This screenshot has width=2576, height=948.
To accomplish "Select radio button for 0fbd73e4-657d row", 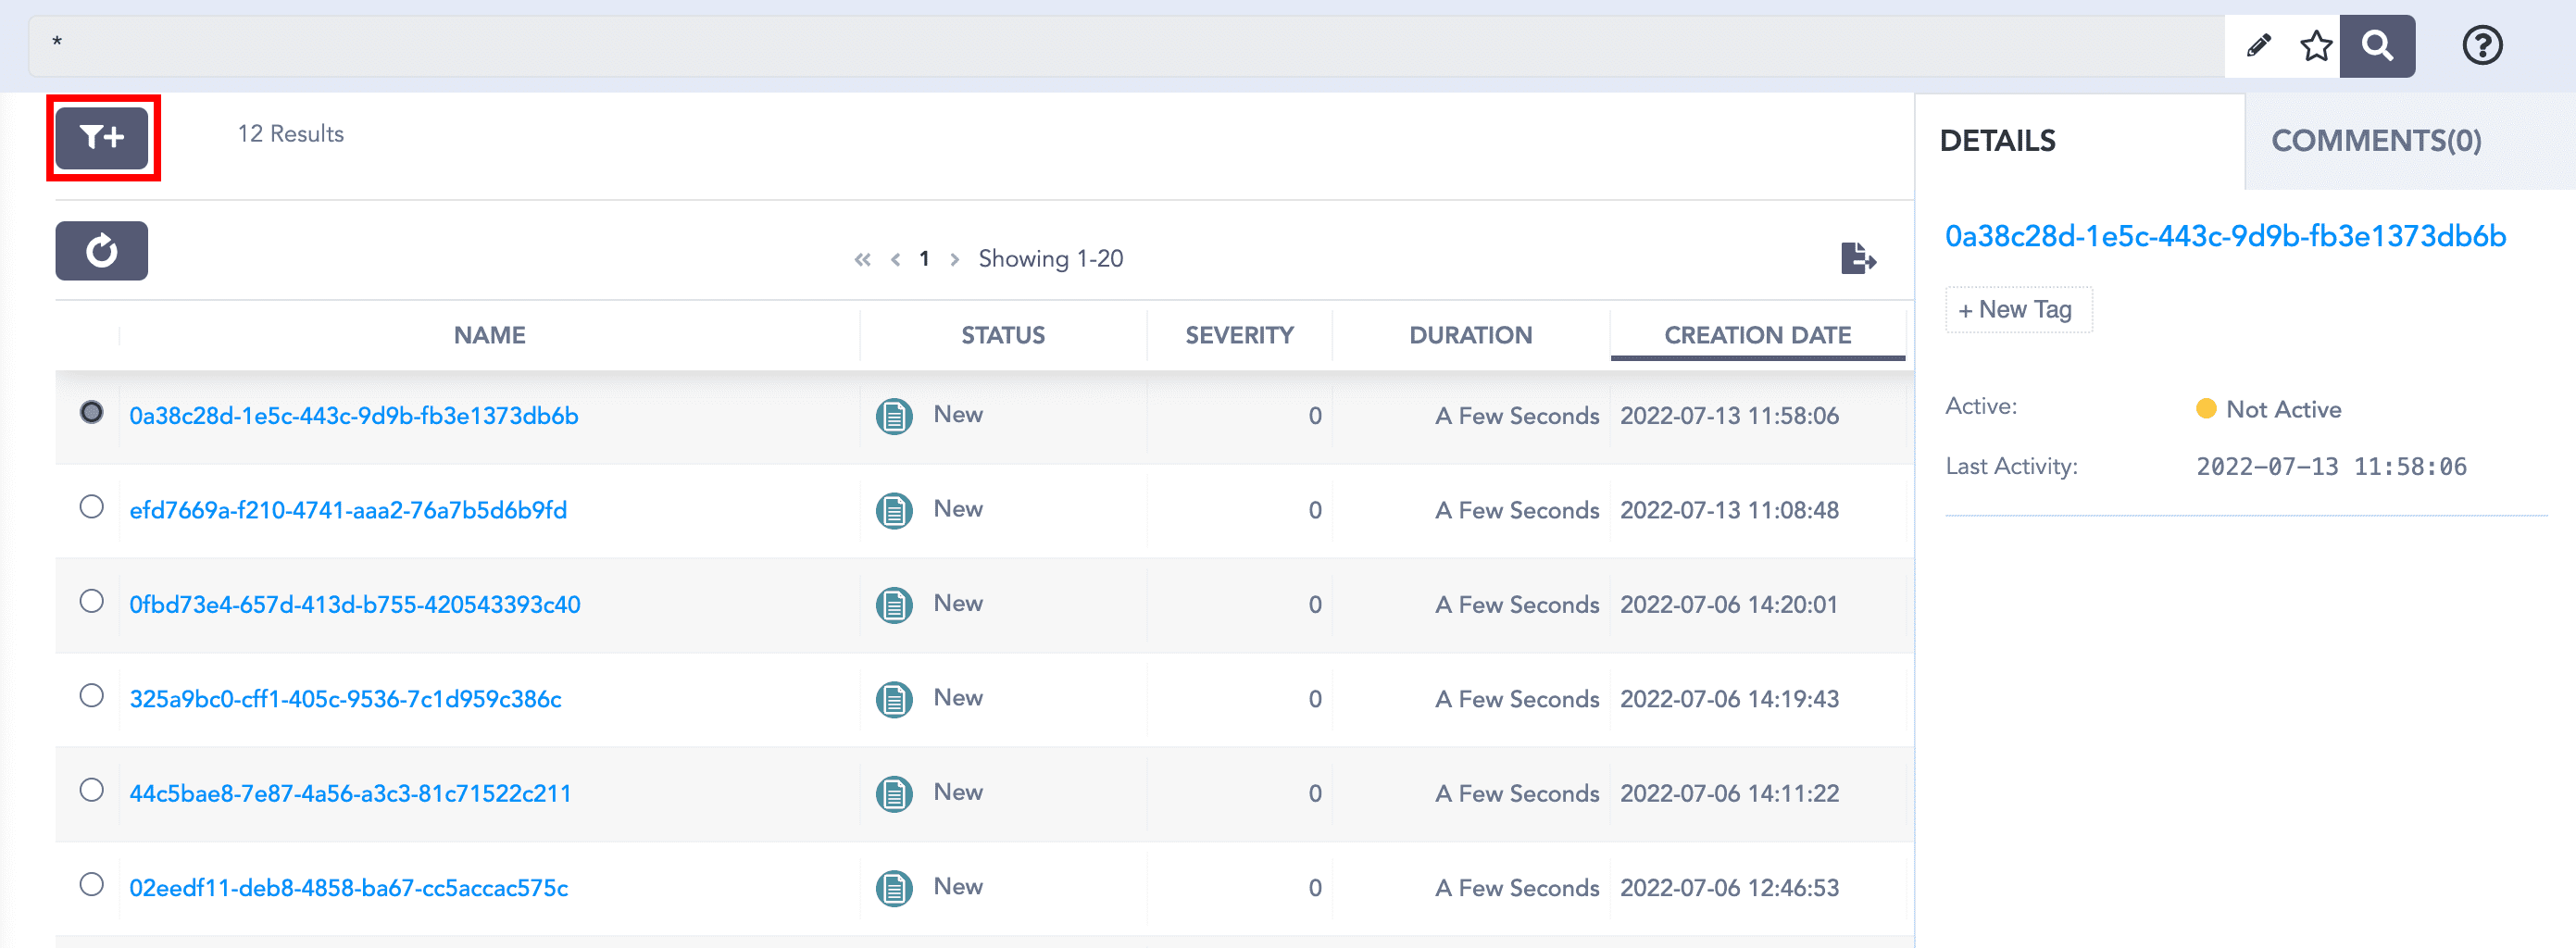I will (x=92, y=601).
